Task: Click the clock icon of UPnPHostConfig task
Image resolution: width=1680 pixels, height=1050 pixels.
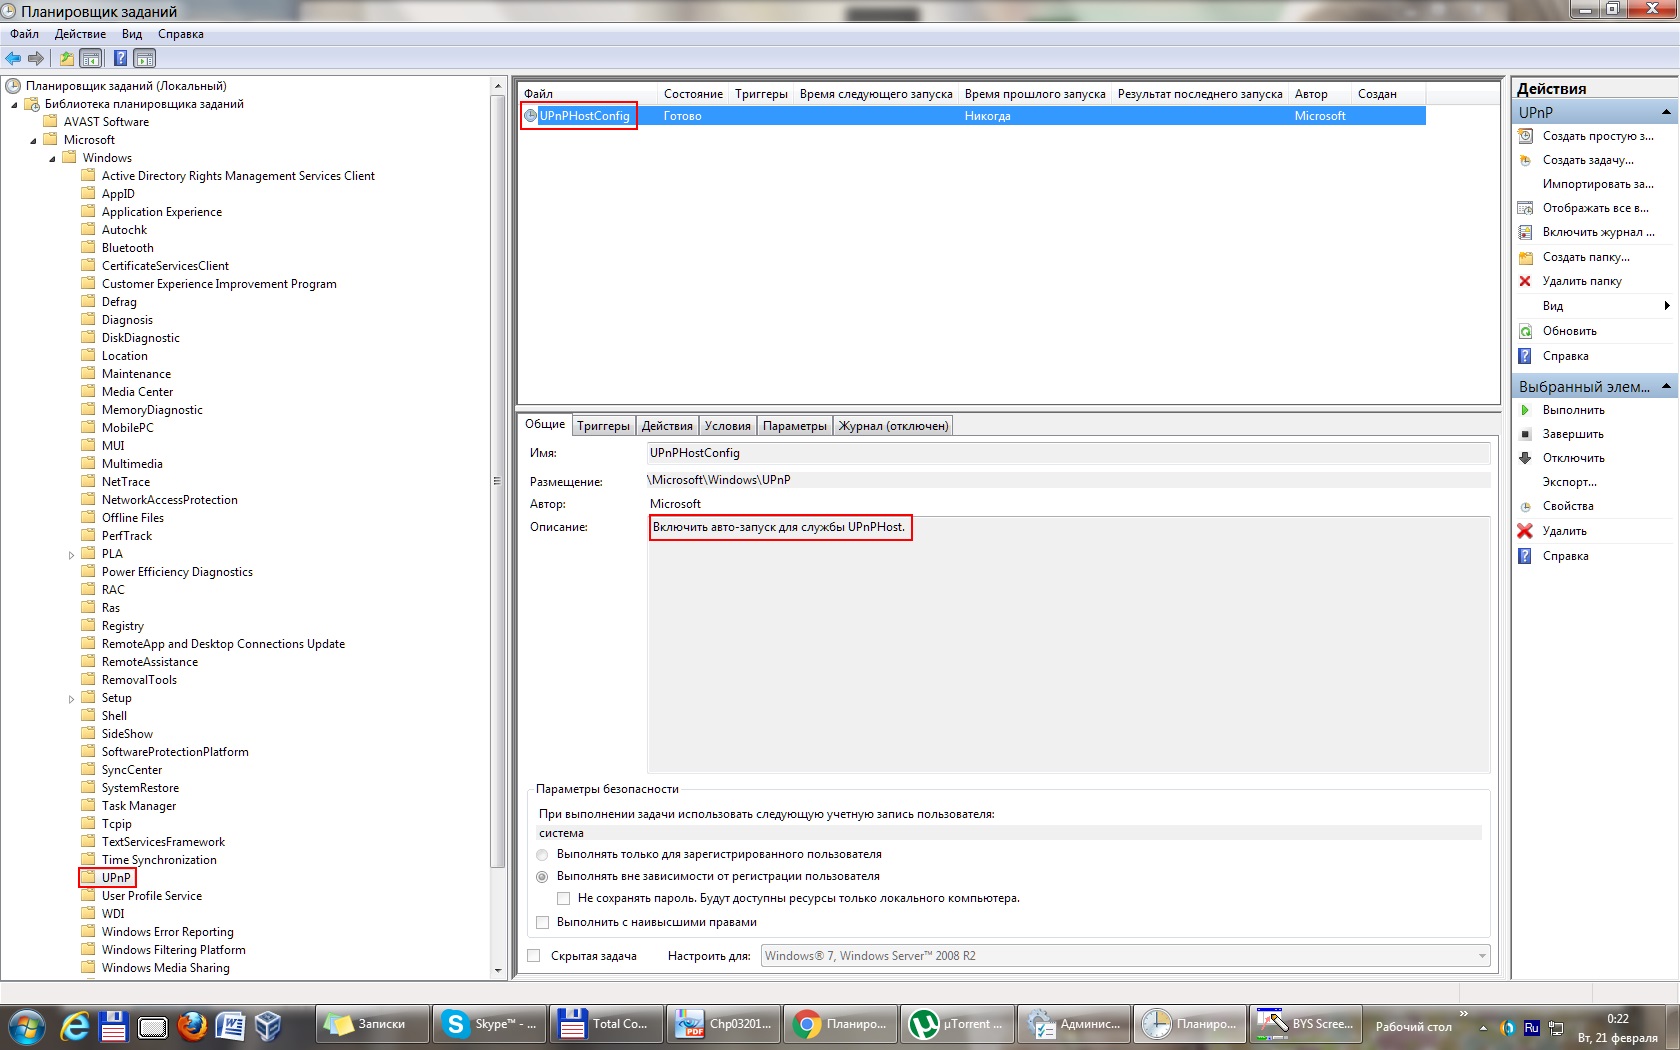Action: pyautogui.click(x=530, y=116)
